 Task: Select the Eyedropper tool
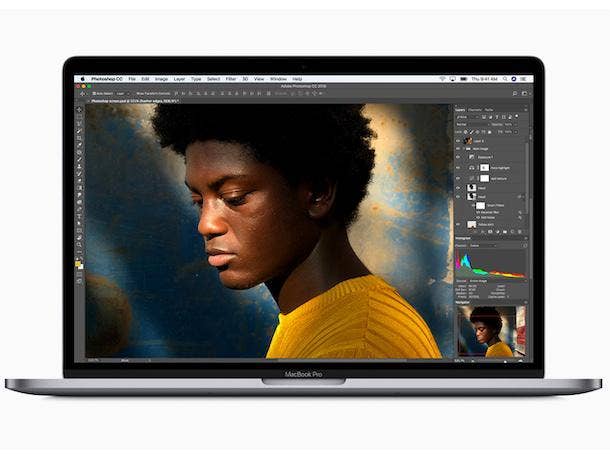(x=79, y=145)
